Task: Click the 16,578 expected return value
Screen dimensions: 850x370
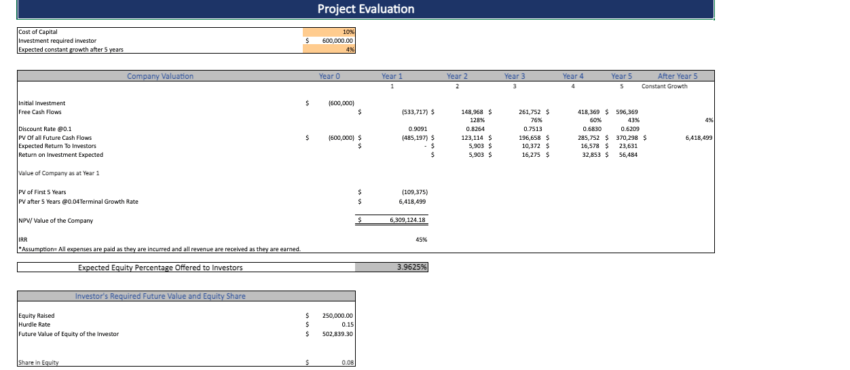Action: pyautogui.click(x=590, y=146)
